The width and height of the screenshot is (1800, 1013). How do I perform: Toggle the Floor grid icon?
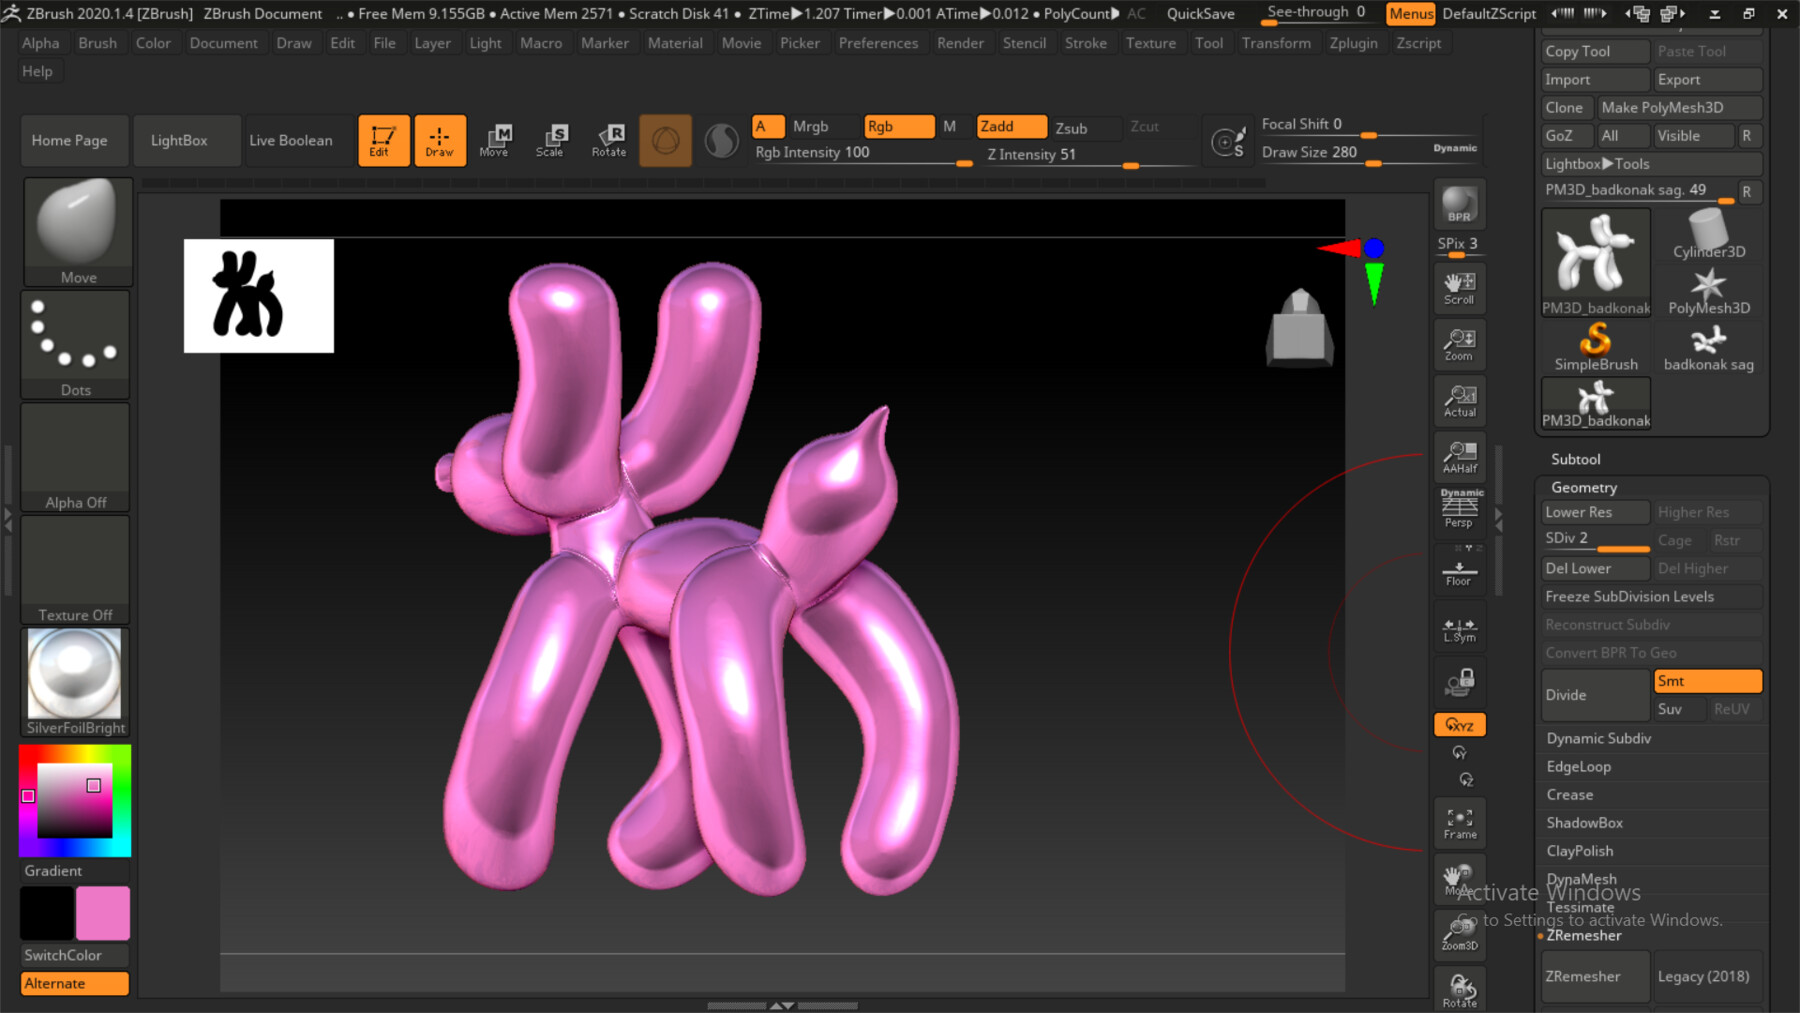[1459, 570]
